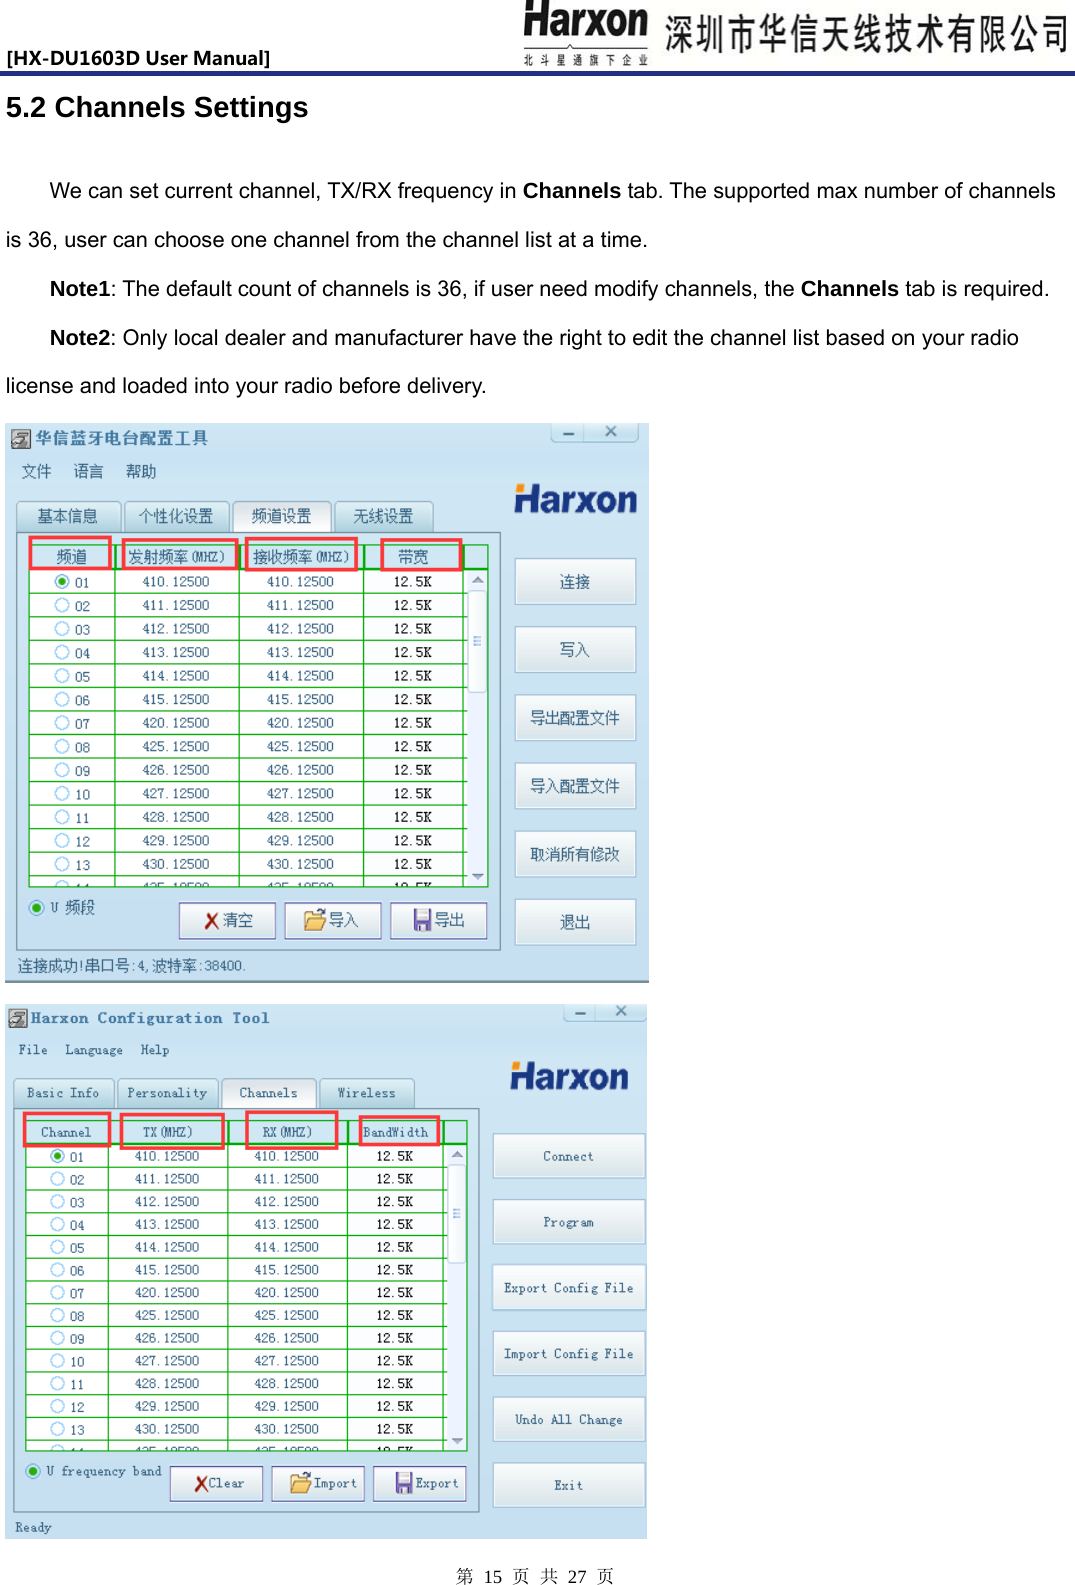Click scroll-up arrow in English channel list
Screen dimensions: 1075x1585
pyautogui.click(x=457, y=1155)
